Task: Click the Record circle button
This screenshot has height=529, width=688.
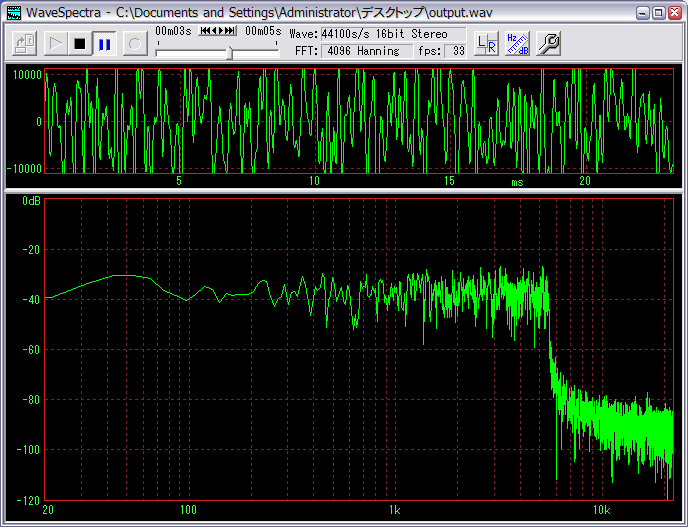Action: [135, 43]
